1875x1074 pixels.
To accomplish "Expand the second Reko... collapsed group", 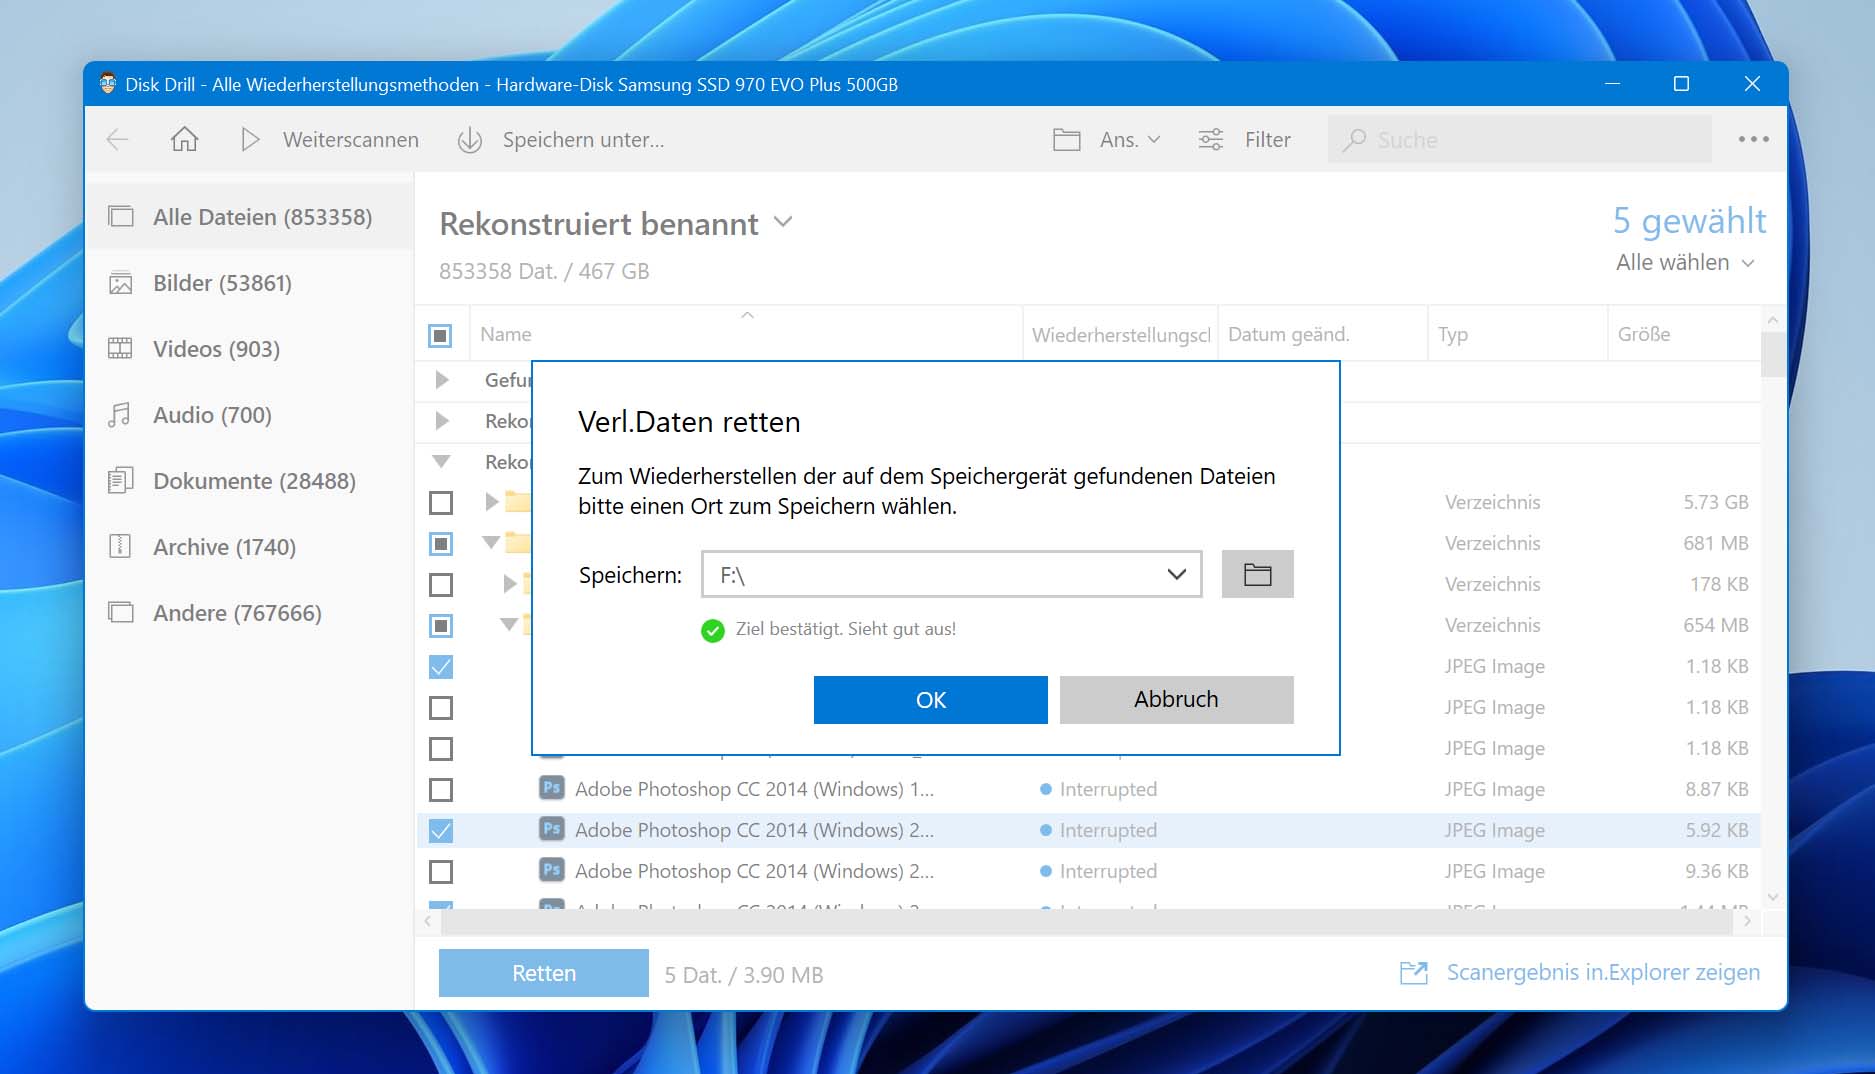I will [x=442, y=421].
